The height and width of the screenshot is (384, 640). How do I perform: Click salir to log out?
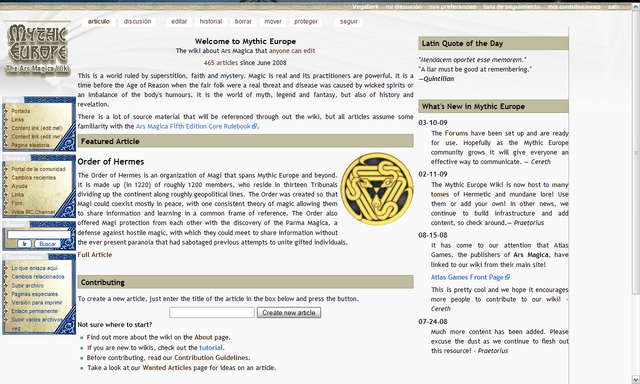(613, 7)
